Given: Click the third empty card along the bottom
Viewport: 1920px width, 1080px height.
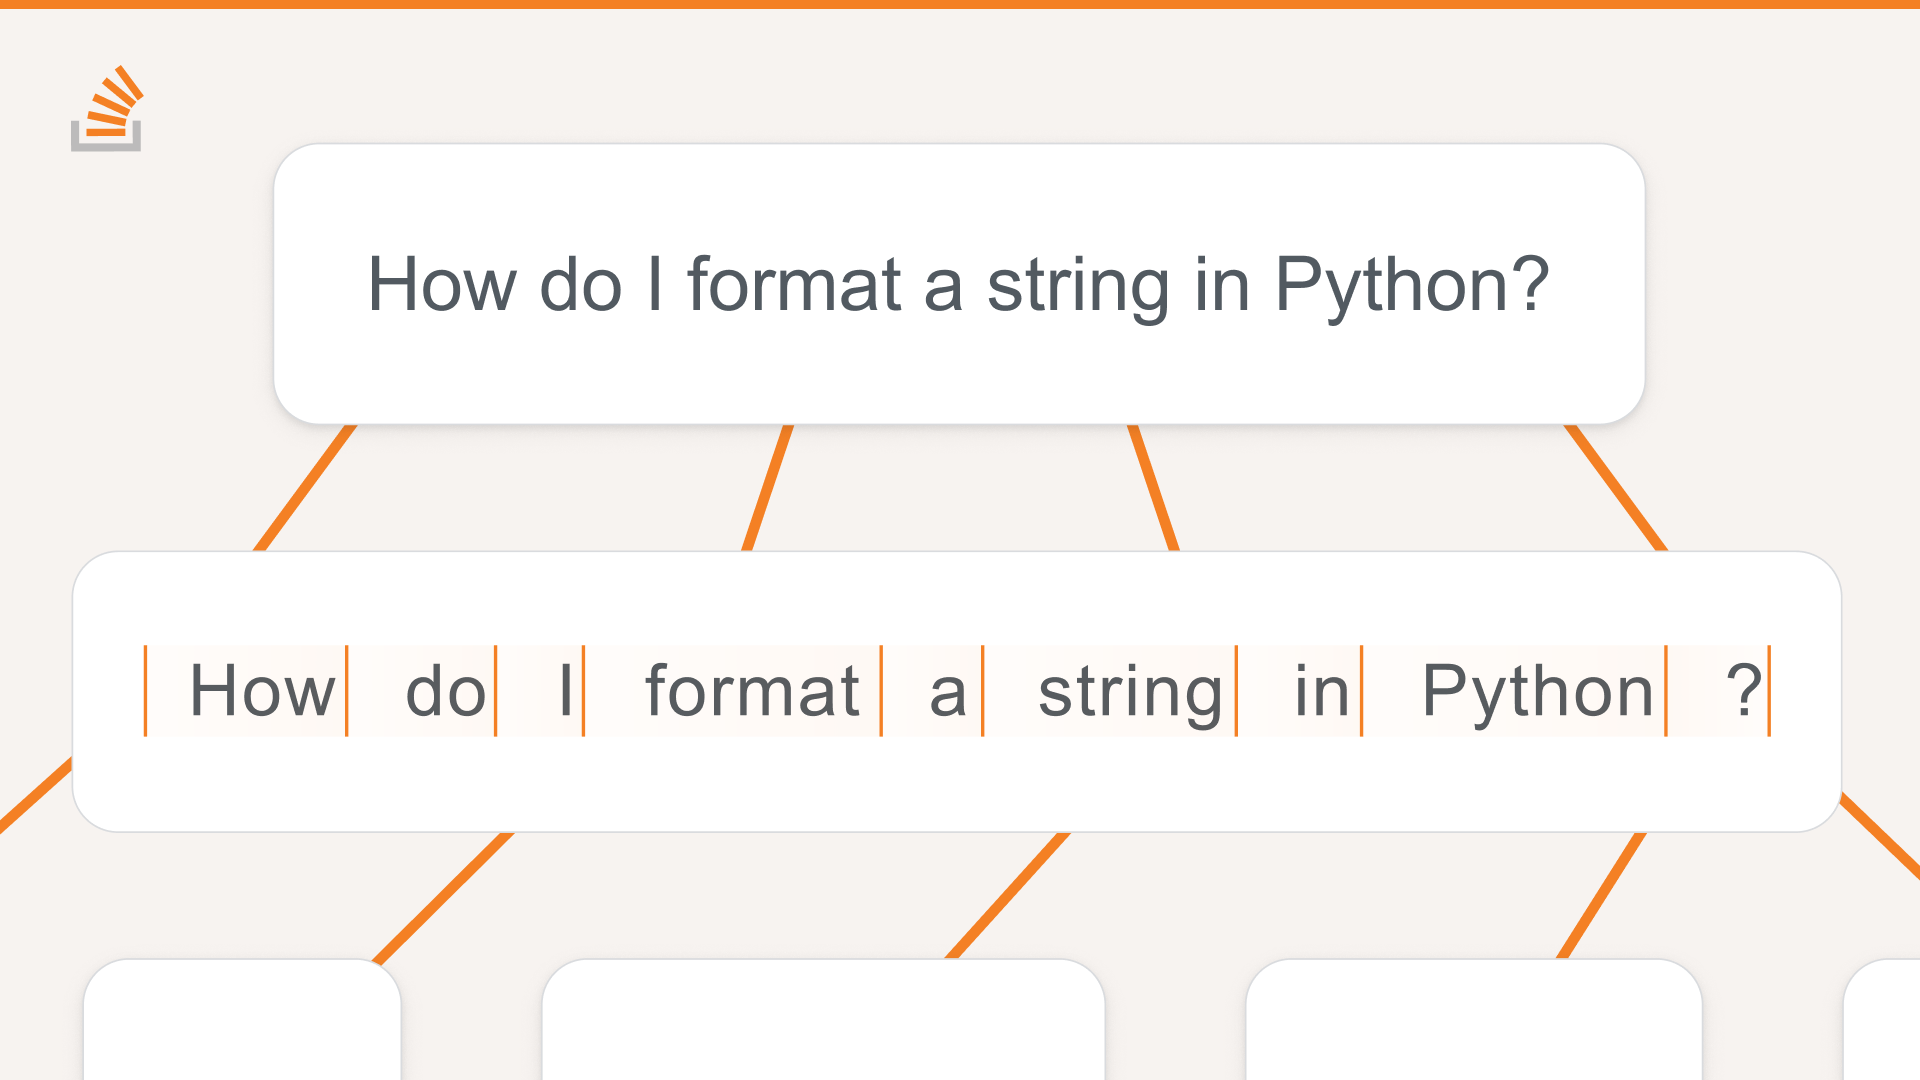Looking at the screenshot, I should (x=1473, y=1022).
